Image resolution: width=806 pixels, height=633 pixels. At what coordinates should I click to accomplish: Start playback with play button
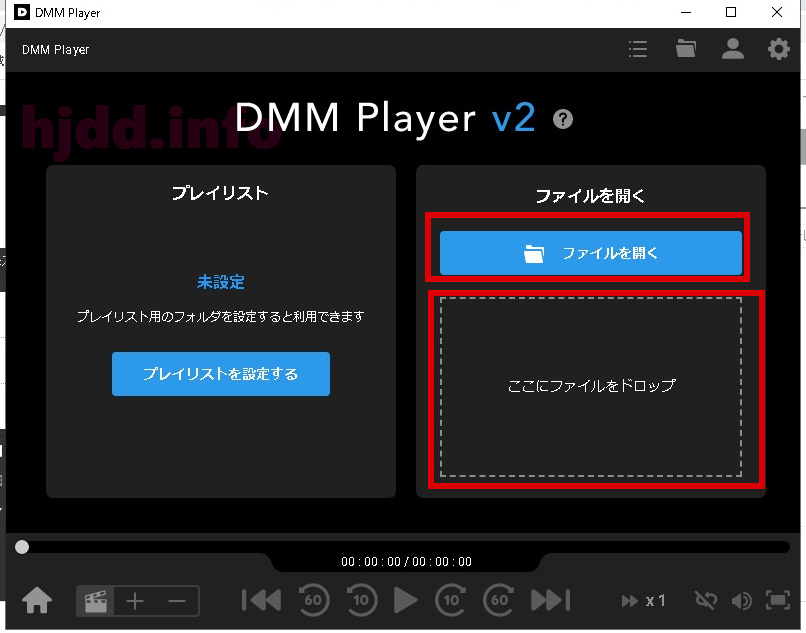point(406,600)
